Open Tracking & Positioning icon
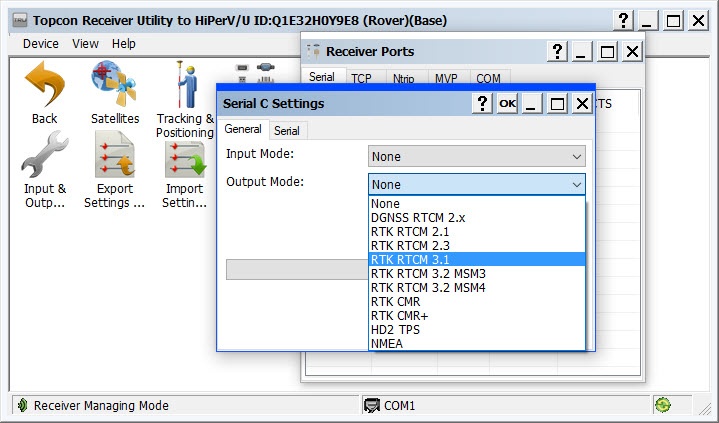 [x=184, y=86]
